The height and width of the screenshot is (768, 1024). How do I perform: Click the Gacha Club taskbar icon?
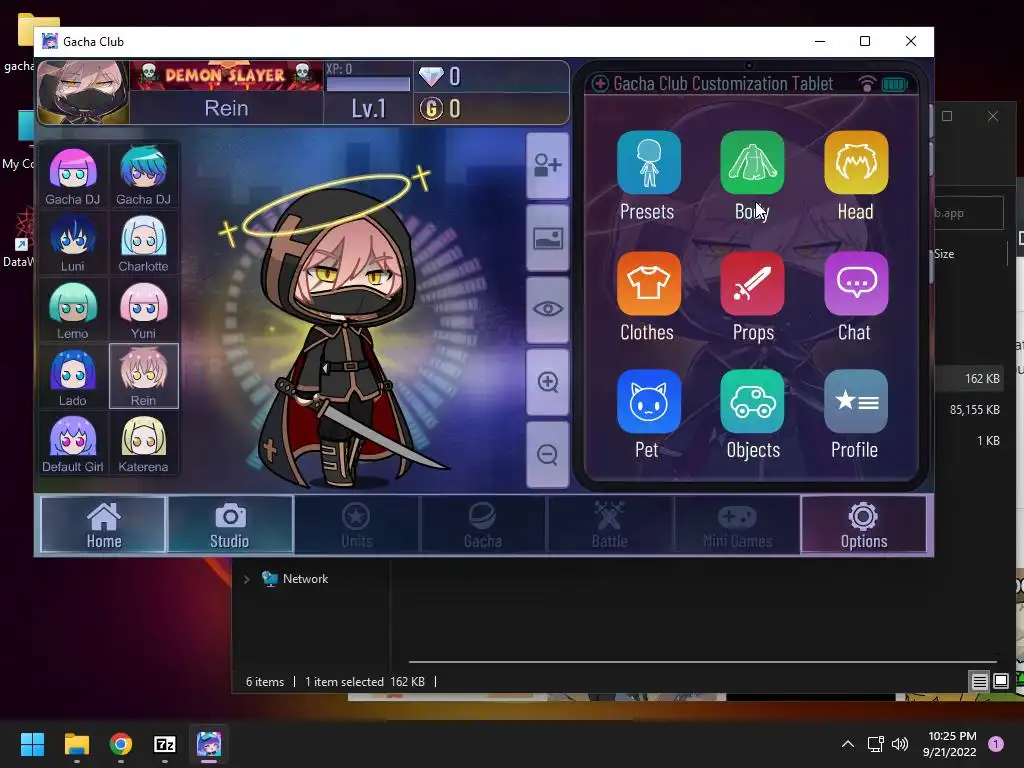pyautogui.click(x=209, y=744)
